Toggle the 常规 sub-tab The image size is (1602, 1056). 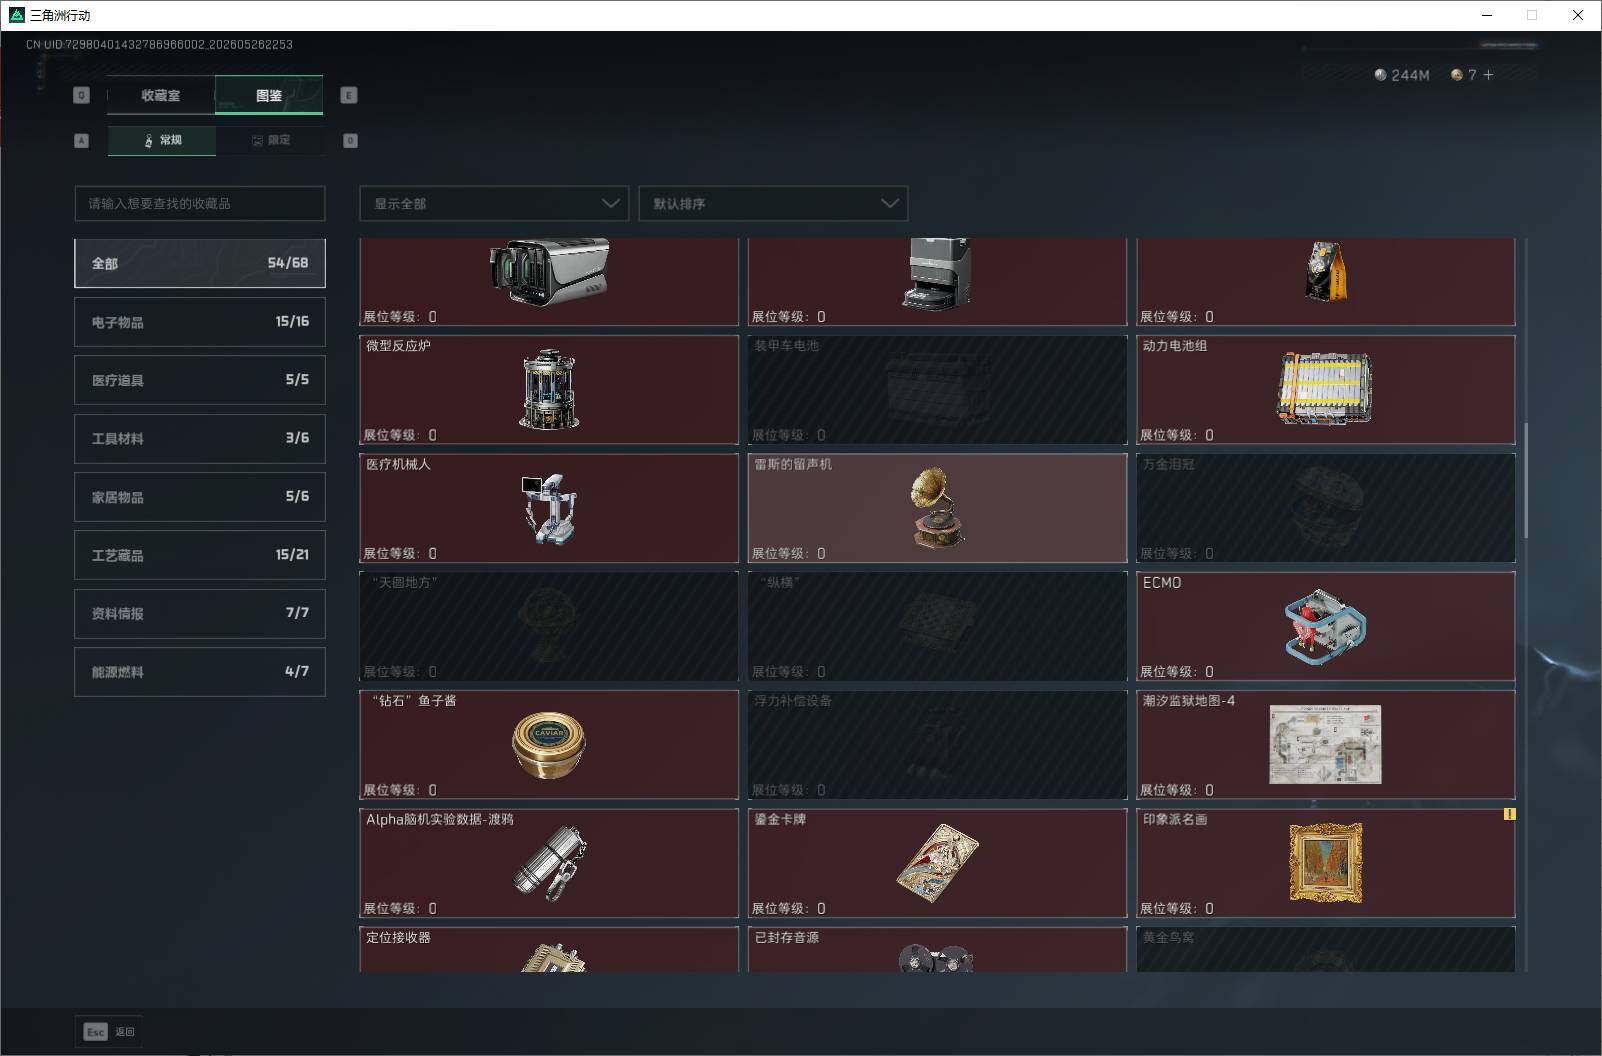click(162, 140)
